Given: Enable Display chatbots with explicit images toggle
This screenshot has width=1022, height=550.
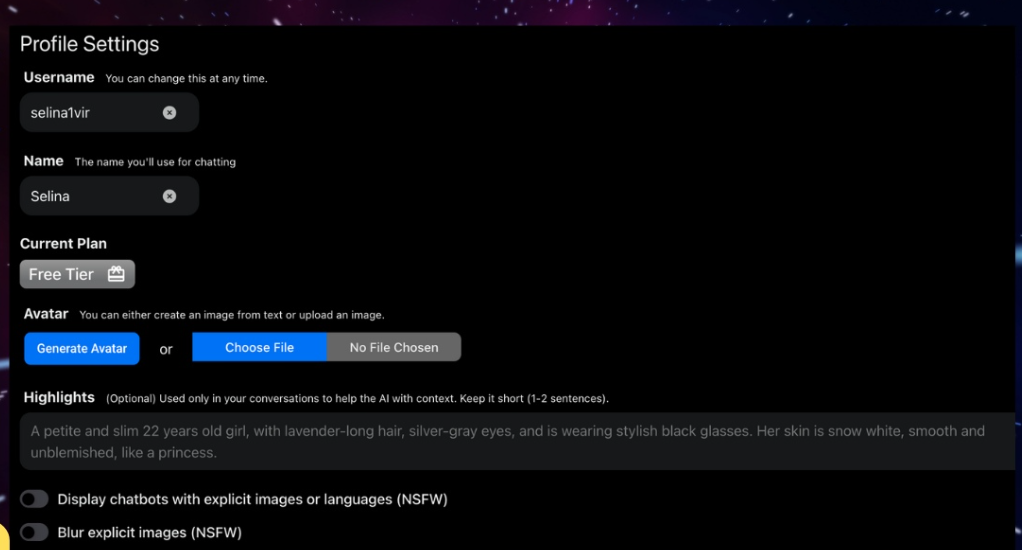Looking at the screenshot, I should coord(34,499).
